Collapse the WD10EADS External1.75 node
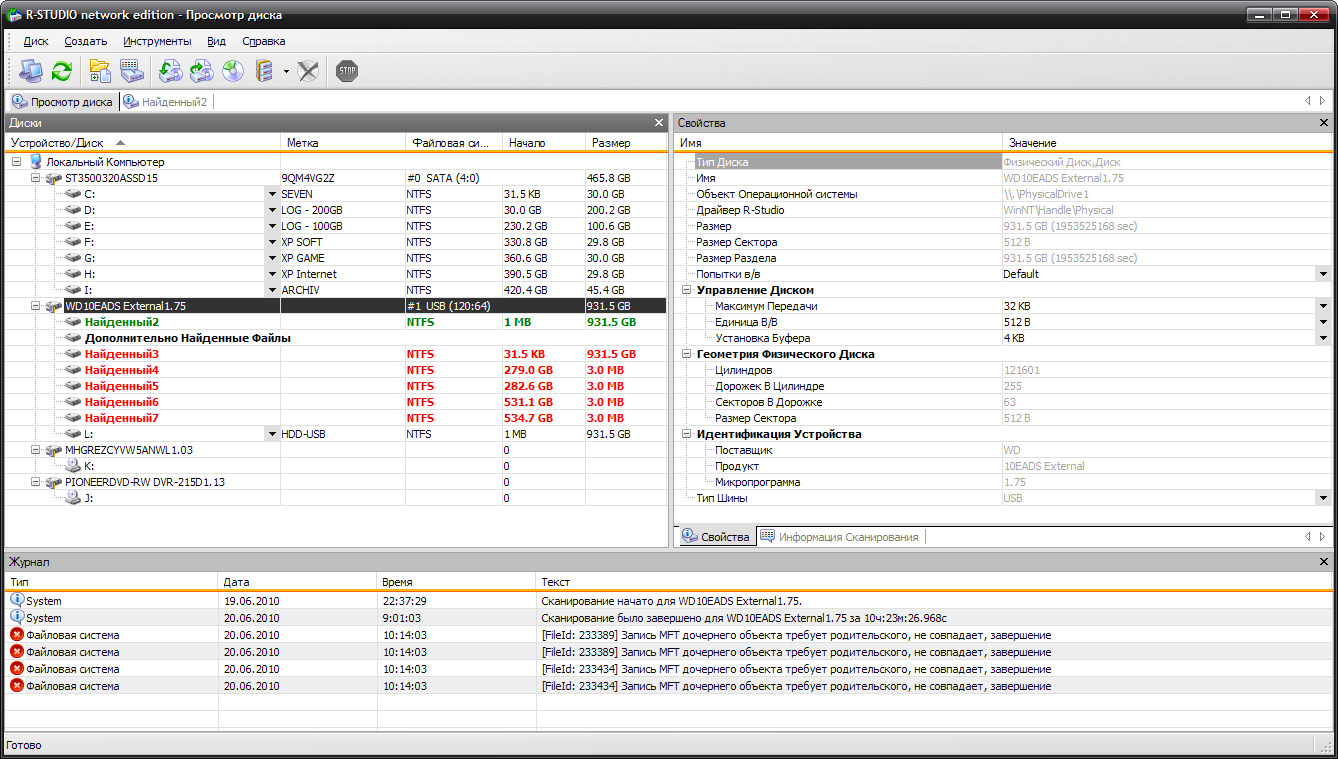The width and height of the screenshot is (1338, 759). click(x=35, y=306)
